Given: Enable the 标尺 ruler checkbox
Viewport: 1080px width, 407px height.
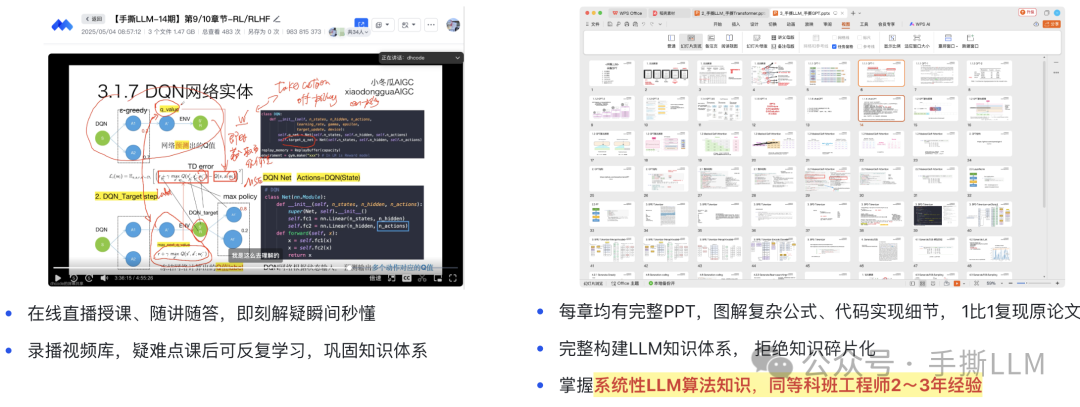Looking at the screenshot, I should pos(860,37).
